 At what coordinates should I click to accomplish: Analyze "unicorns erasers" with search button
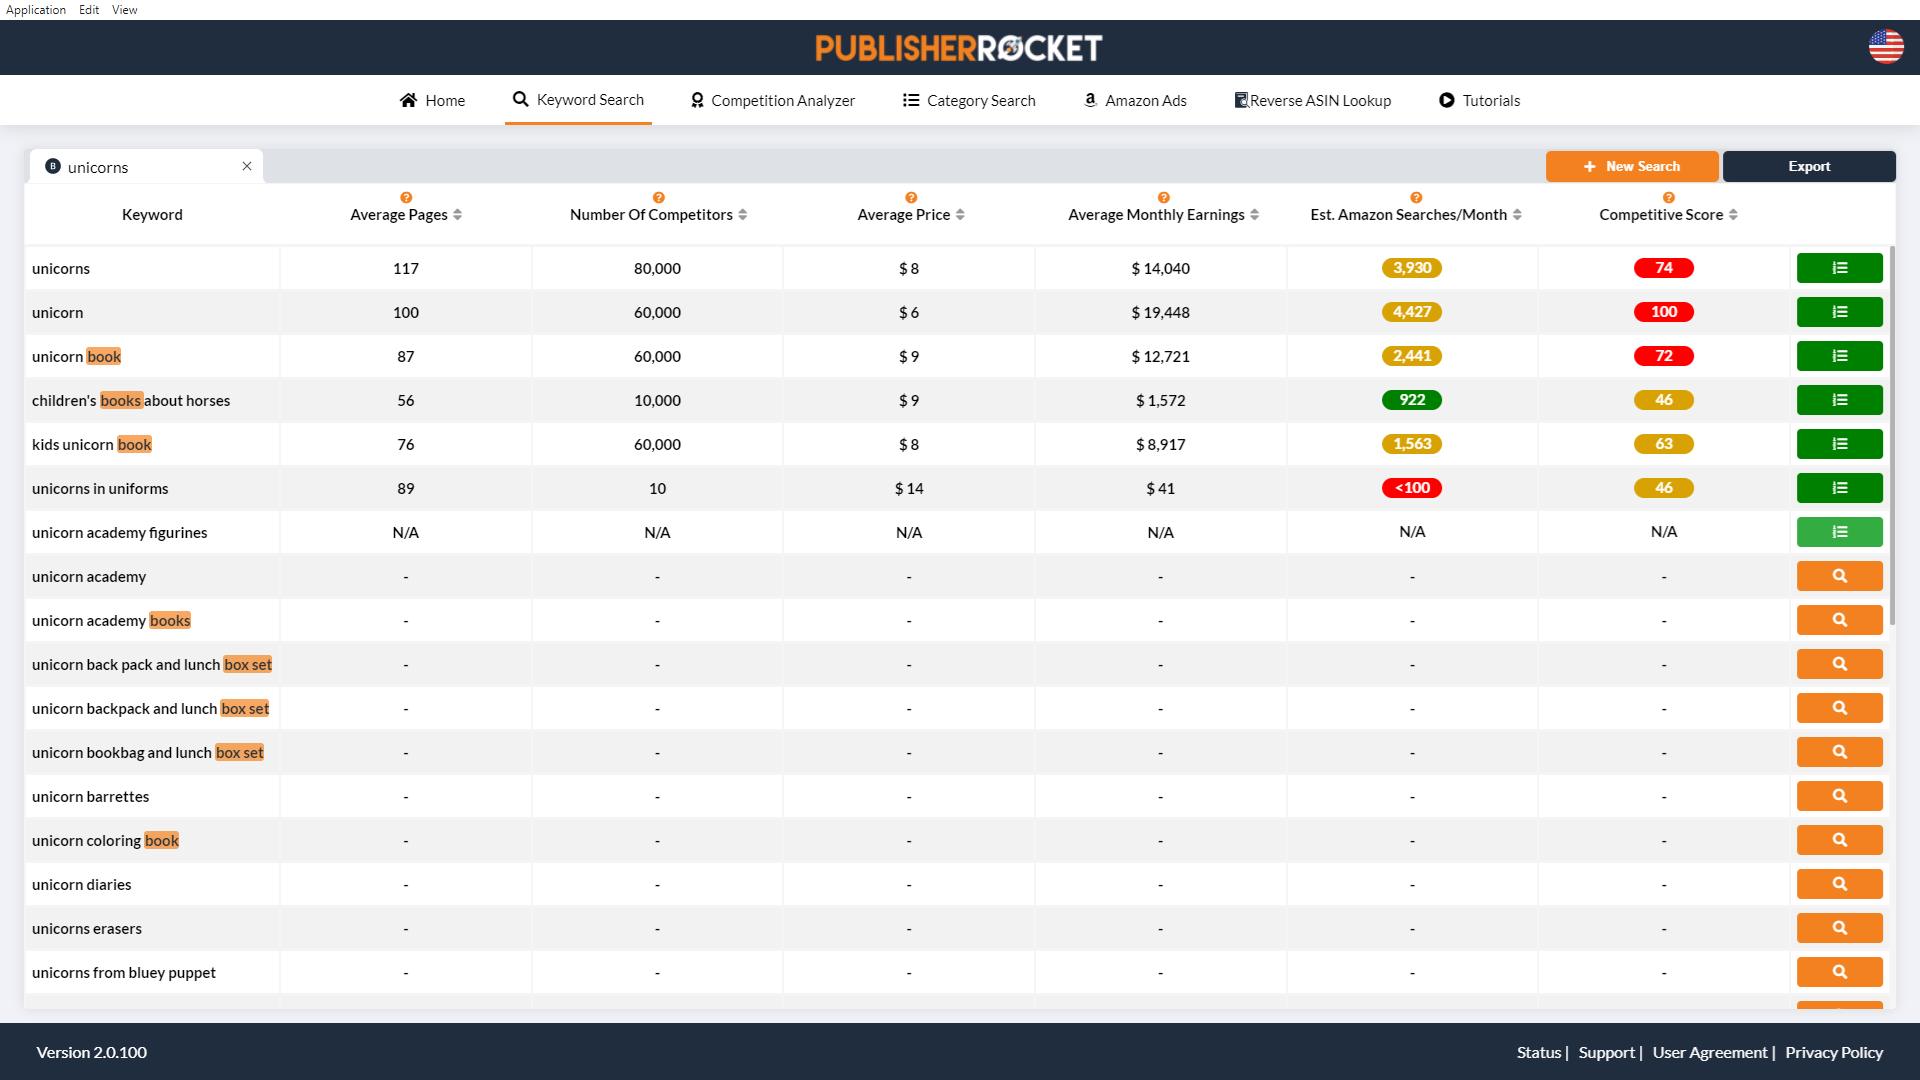click(x=1839, y=928)
